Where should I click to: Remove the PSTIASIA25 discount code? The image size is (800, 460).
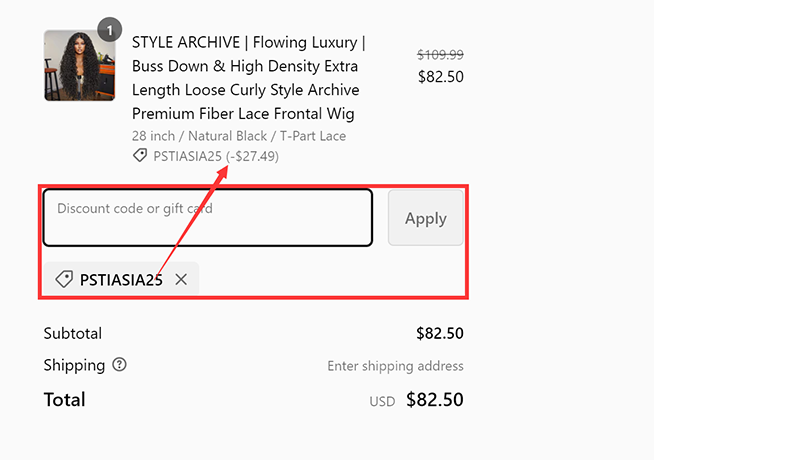pyautogui.click(x=181, y=280)
